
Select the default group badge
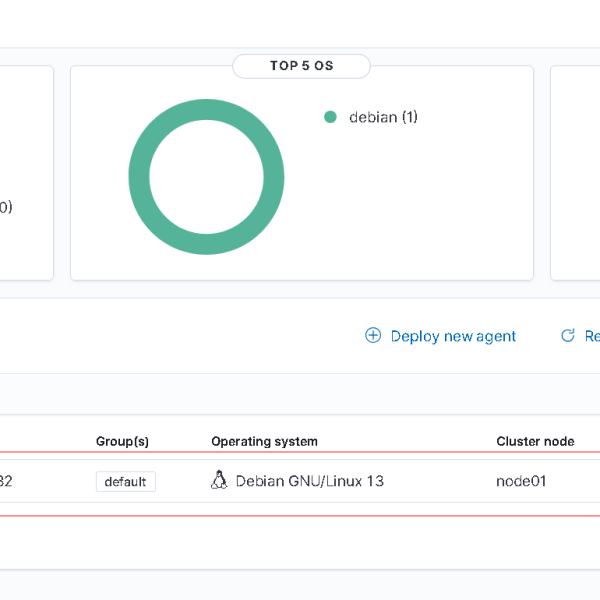126,482
